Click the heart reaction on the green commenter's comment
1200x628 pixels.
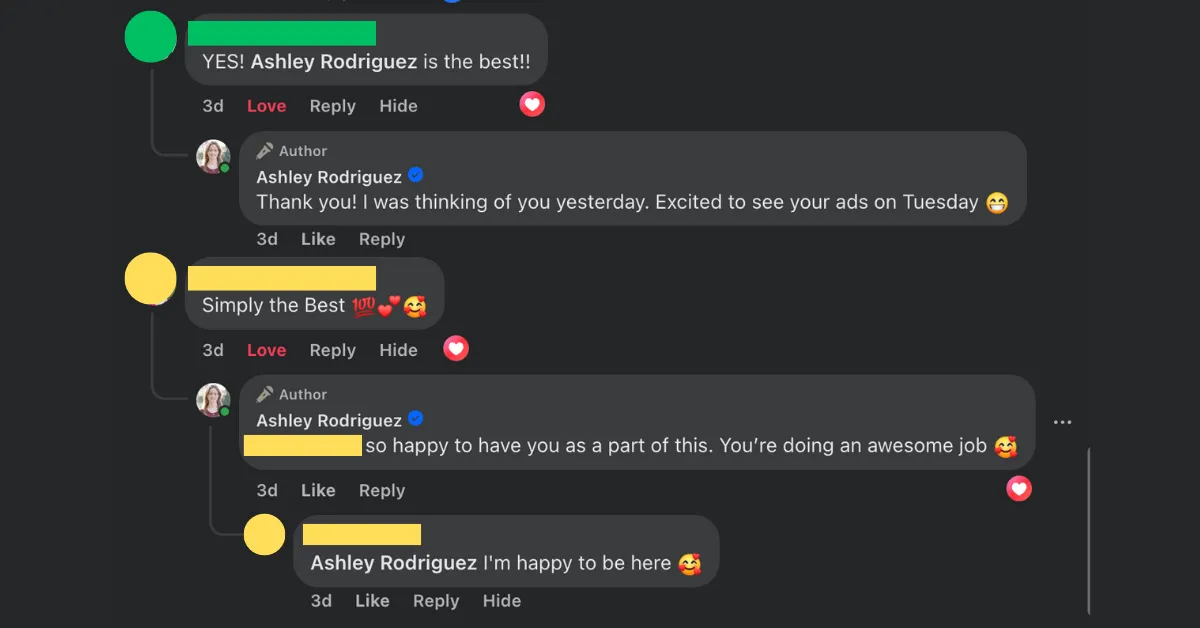tap(532, 104)
